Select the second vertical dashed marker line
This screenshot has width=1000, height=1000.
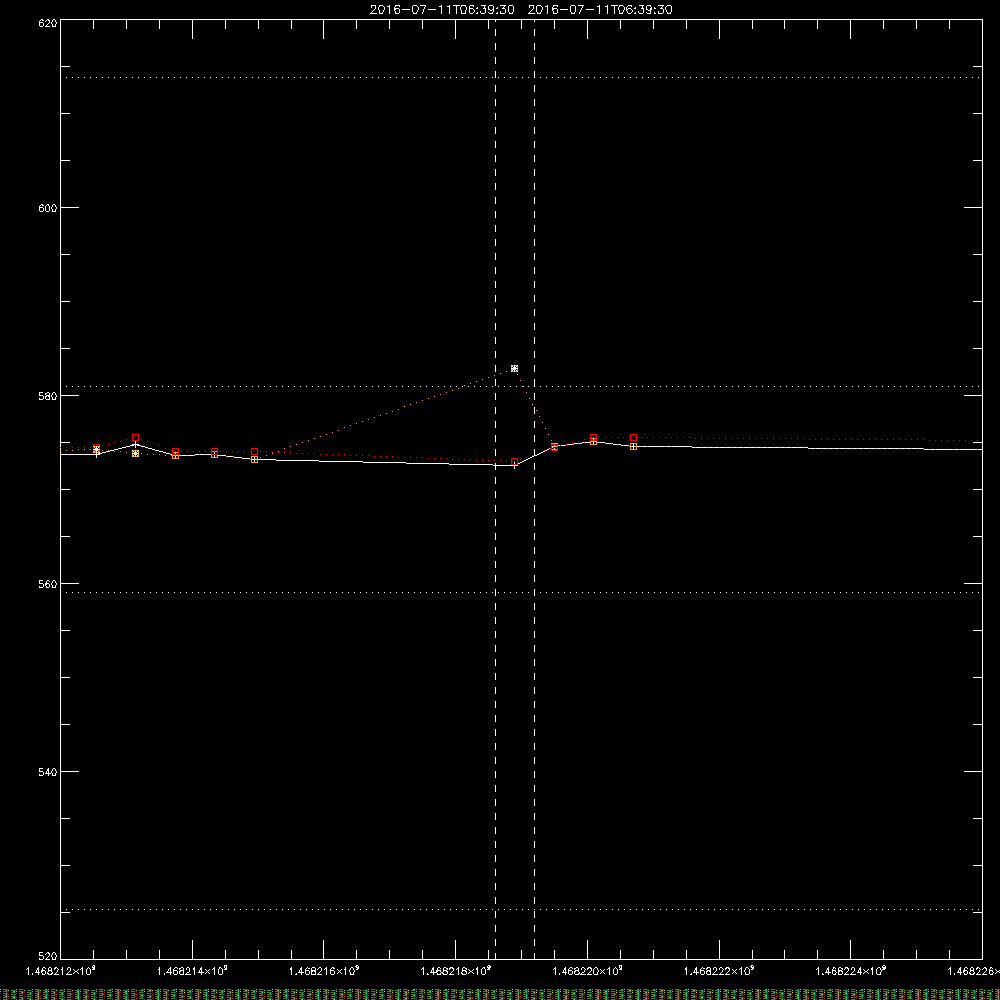click(x=534, y=489)
